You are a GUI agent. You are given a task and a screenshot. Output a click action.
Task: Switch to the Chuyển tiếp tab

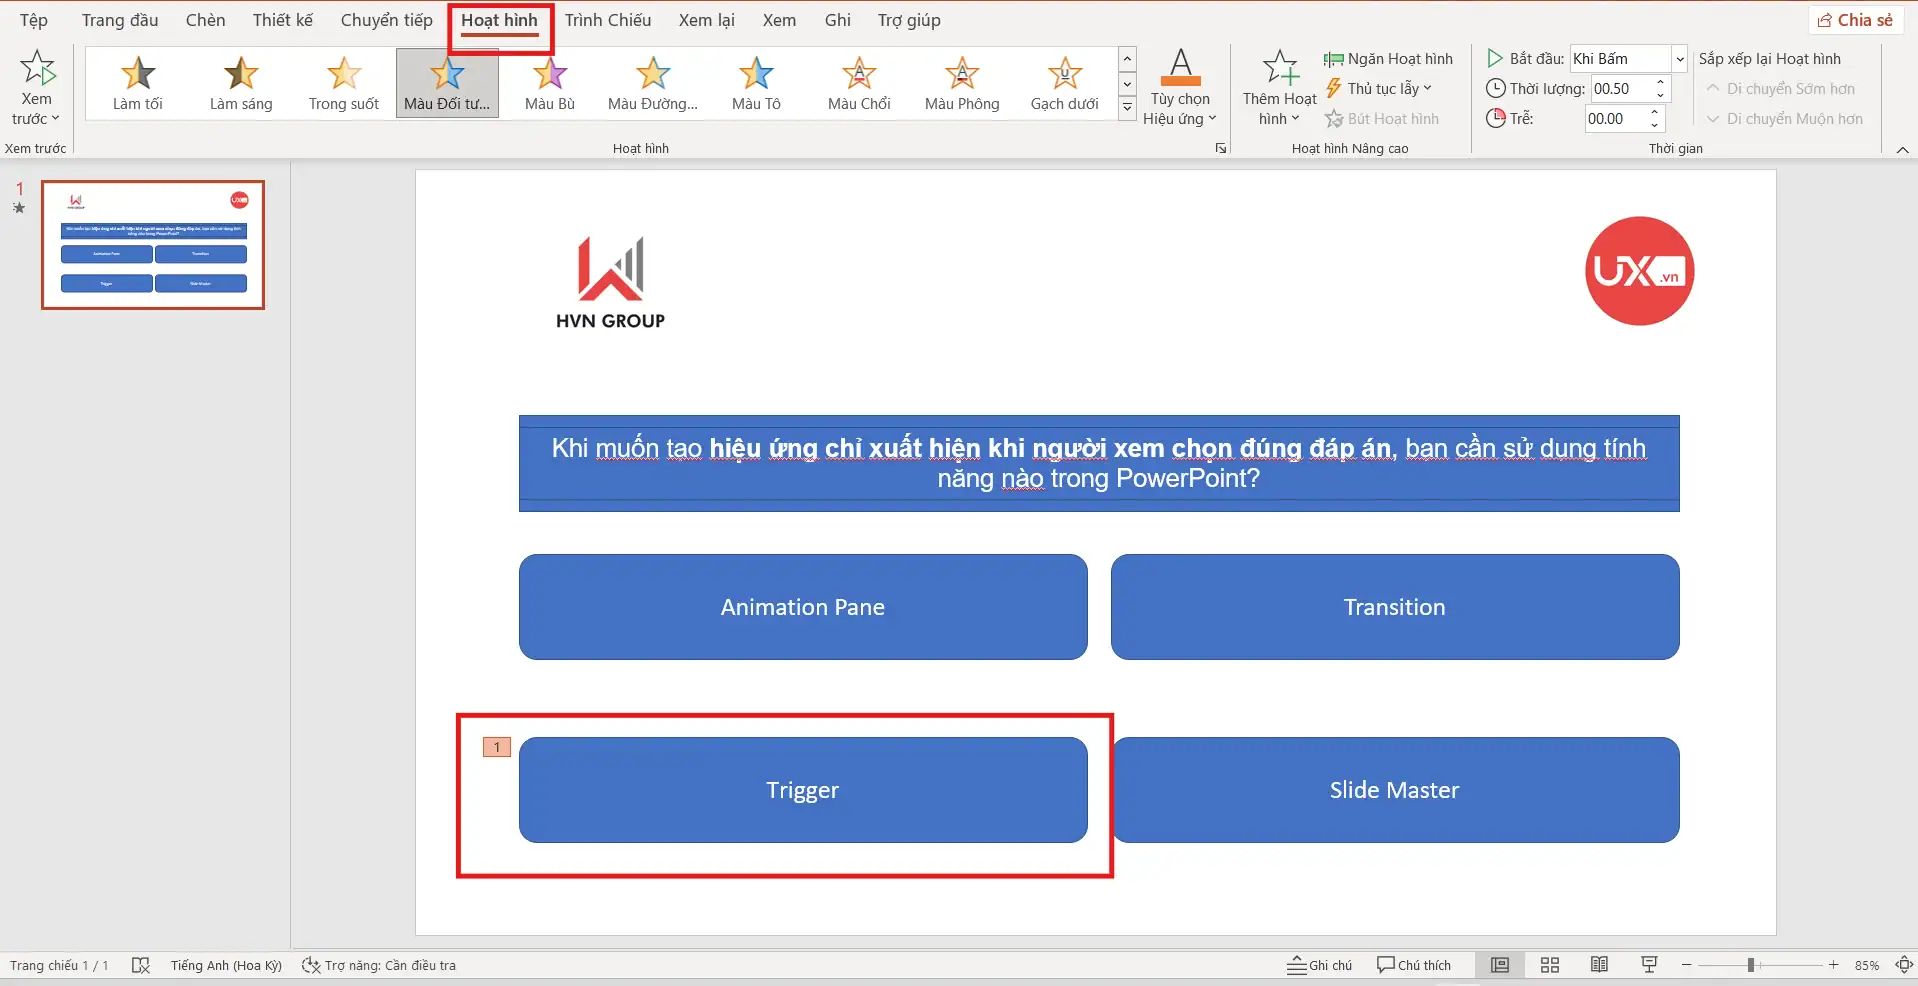(x=386, y=20)
